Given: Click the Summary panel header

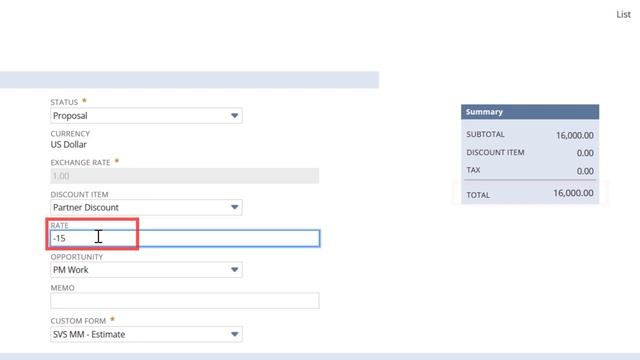Looking at the screenshot, I should [530, 112].
